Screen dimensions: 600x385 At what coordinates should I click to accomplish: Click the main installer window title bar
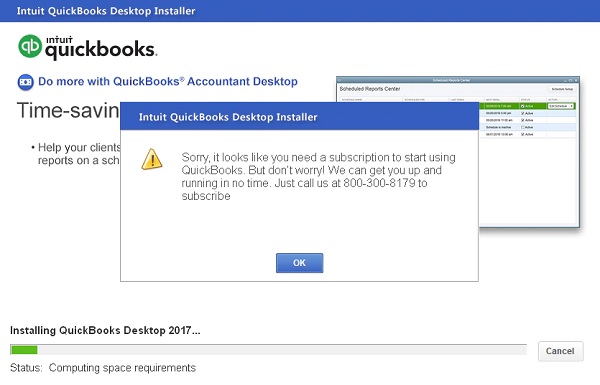point(300,11)
